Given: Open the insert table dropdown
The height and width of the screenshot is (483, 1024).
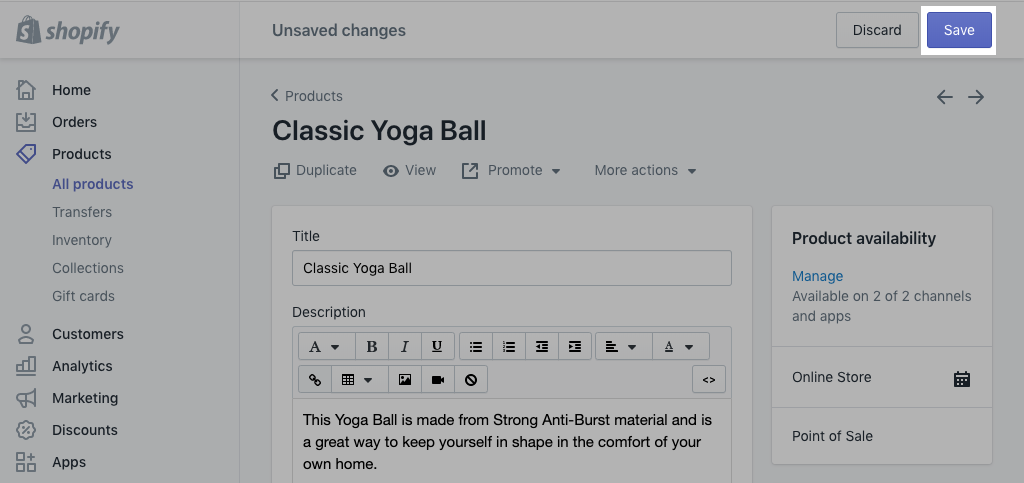Looking at the screenshot, I should [x=357, y=380].
